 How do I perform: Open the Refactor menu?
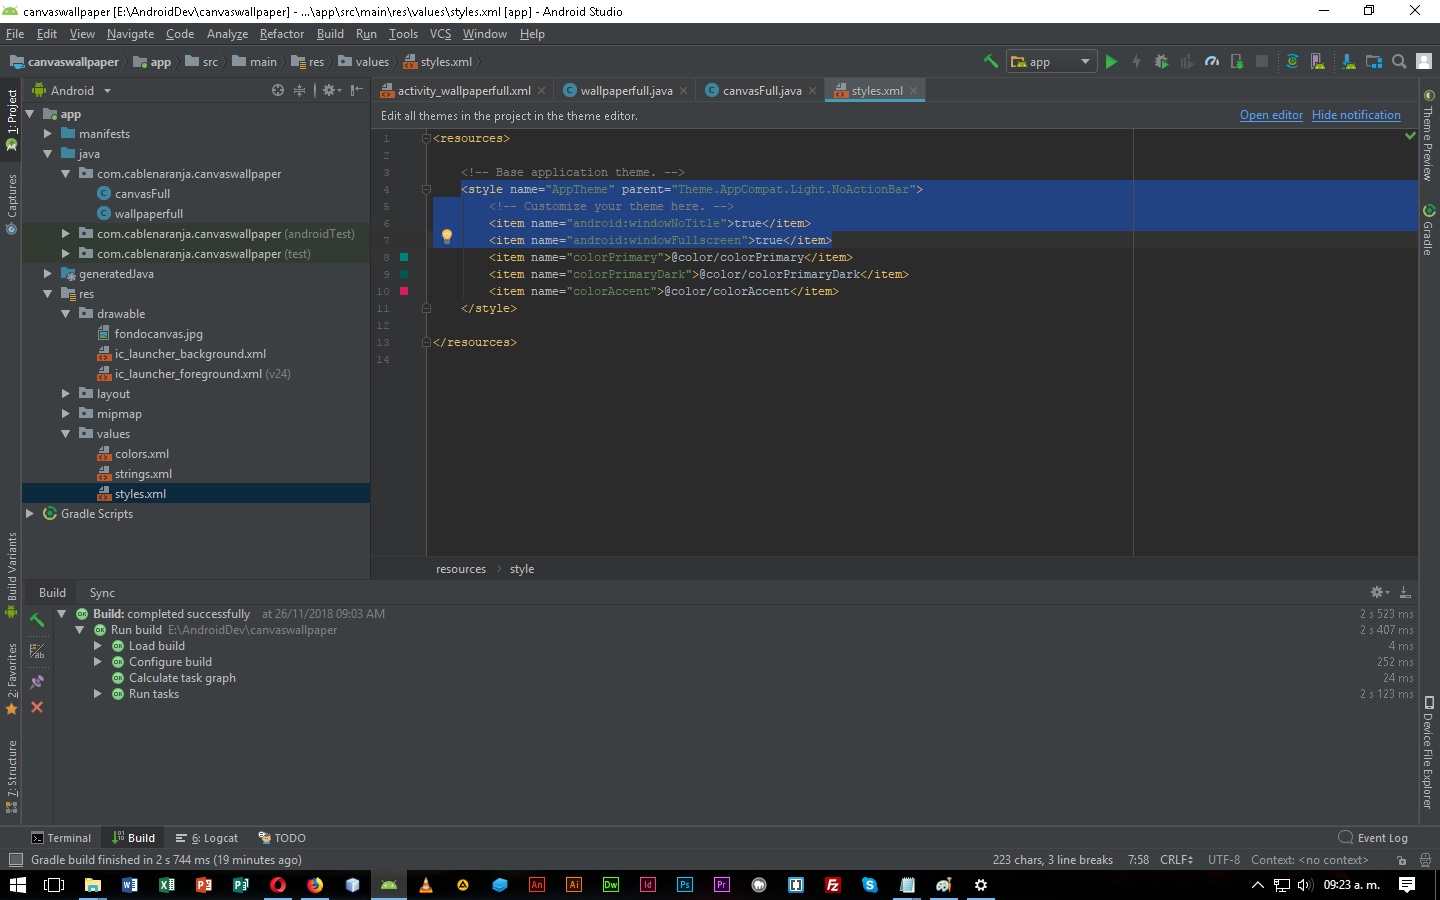[281, 34]
